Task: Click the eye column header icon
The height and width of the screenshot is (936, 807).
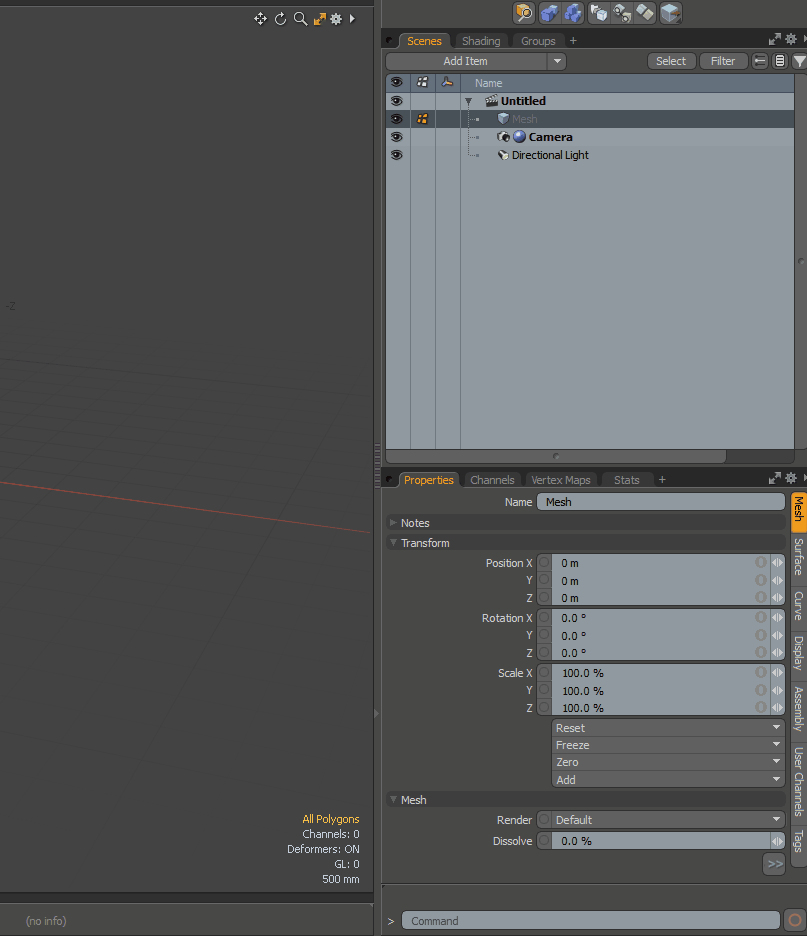Action: (396, 82)
